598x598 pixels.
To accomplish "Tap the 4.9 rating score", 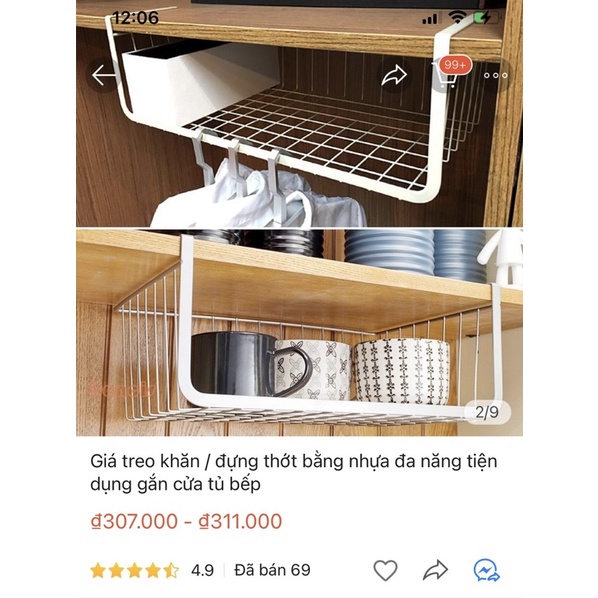I will pyautogui.click(x=202, y=570).
